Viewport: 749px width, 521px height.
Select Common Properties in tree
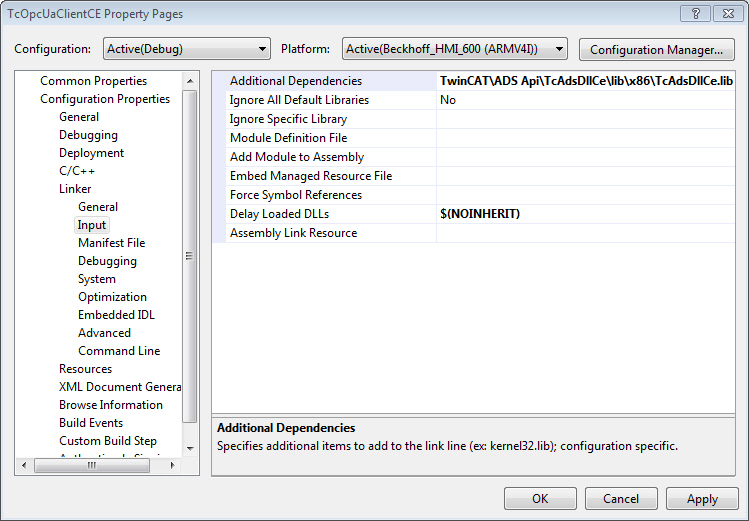[93, 81]
